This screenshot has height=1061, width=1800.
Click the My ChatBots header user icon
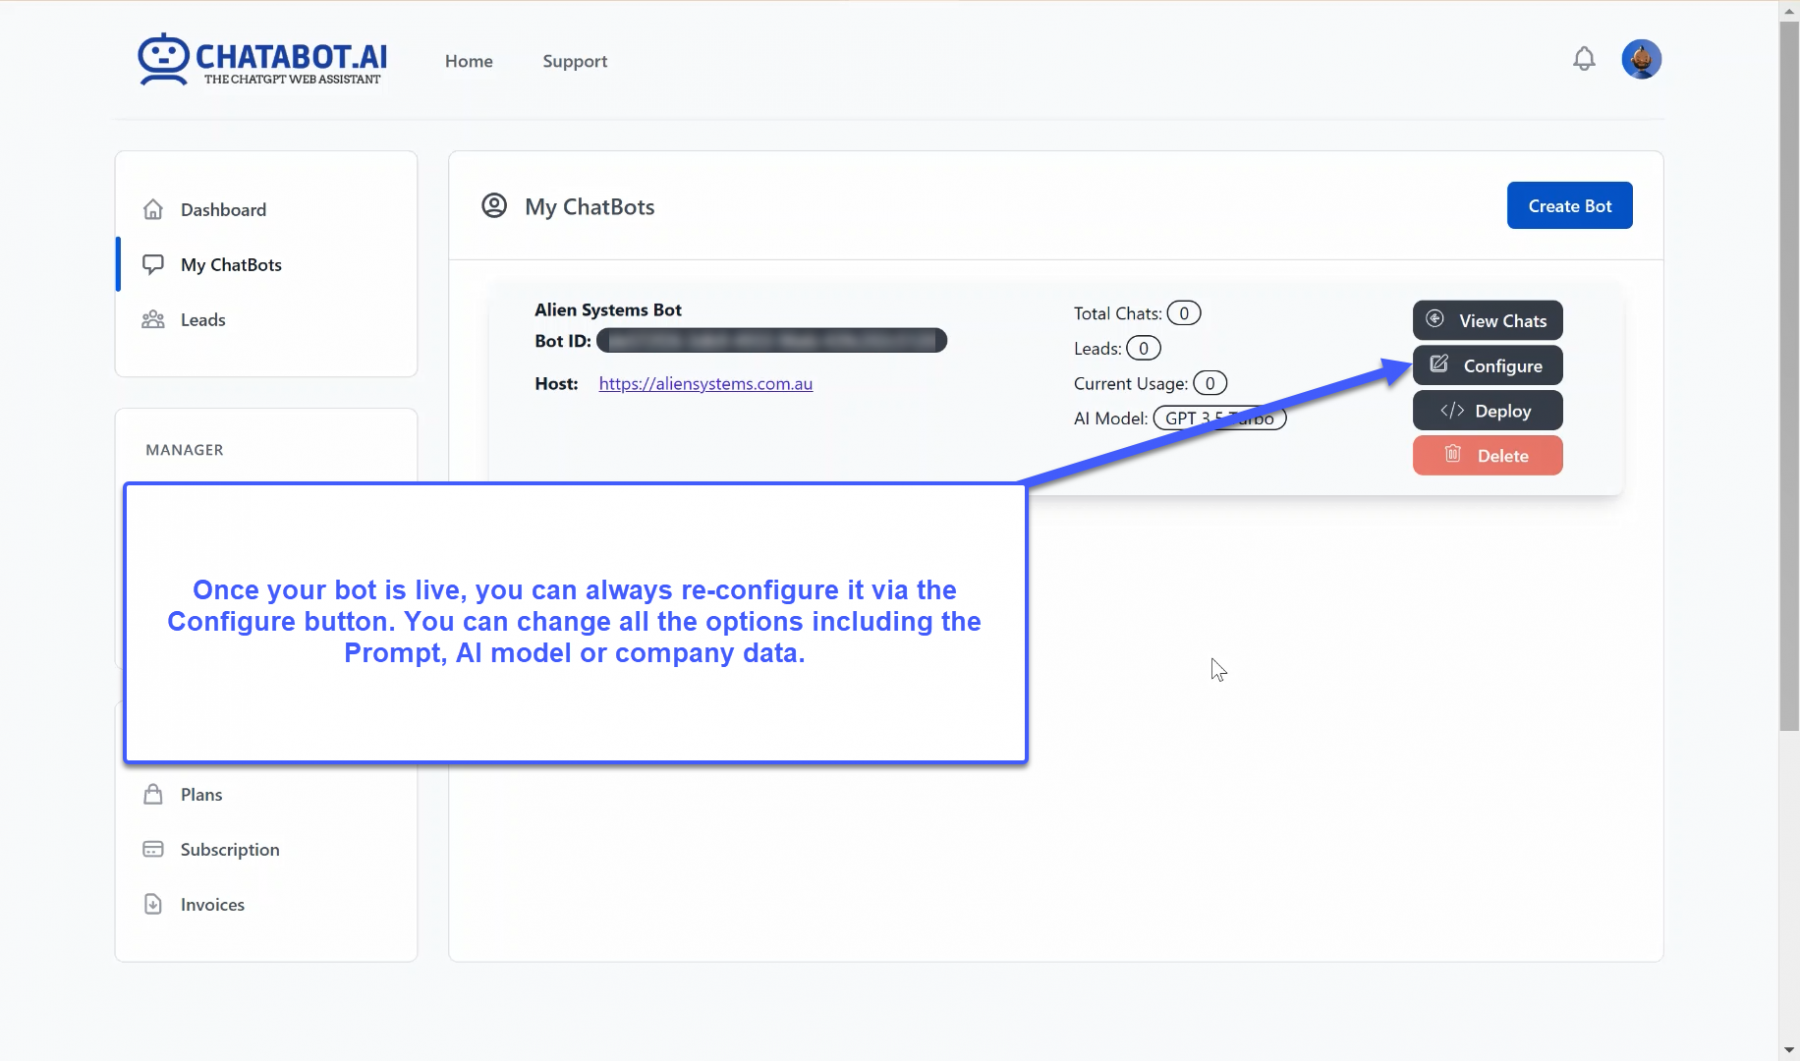(x=494, y=206)
